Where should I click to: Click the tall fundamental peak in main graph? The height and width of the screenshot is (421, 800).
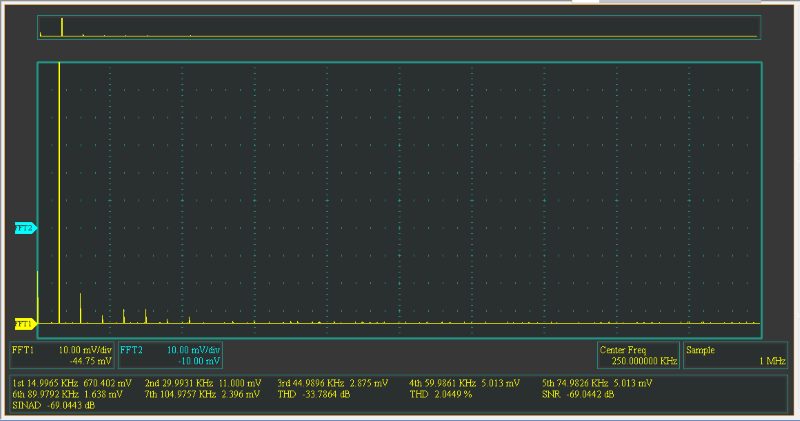60,190
